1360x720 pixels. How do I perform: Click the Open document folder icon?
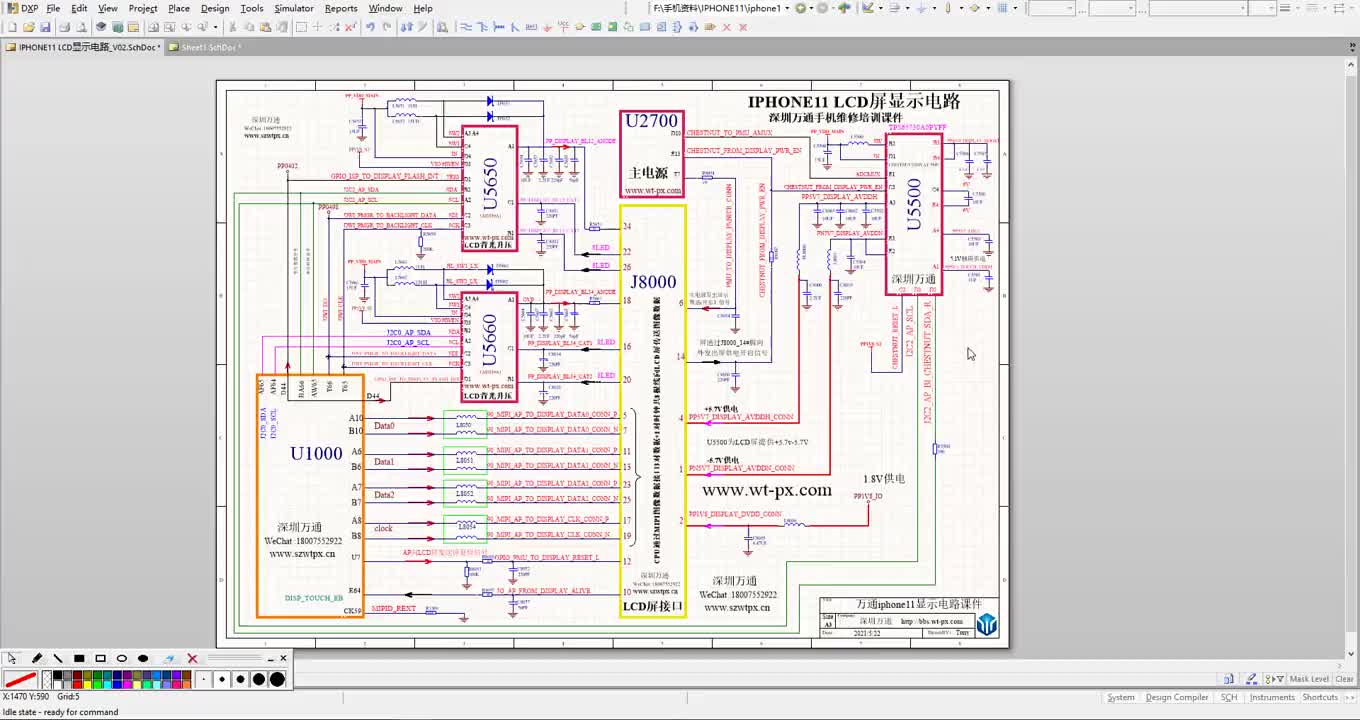click(x=28, y=27)
